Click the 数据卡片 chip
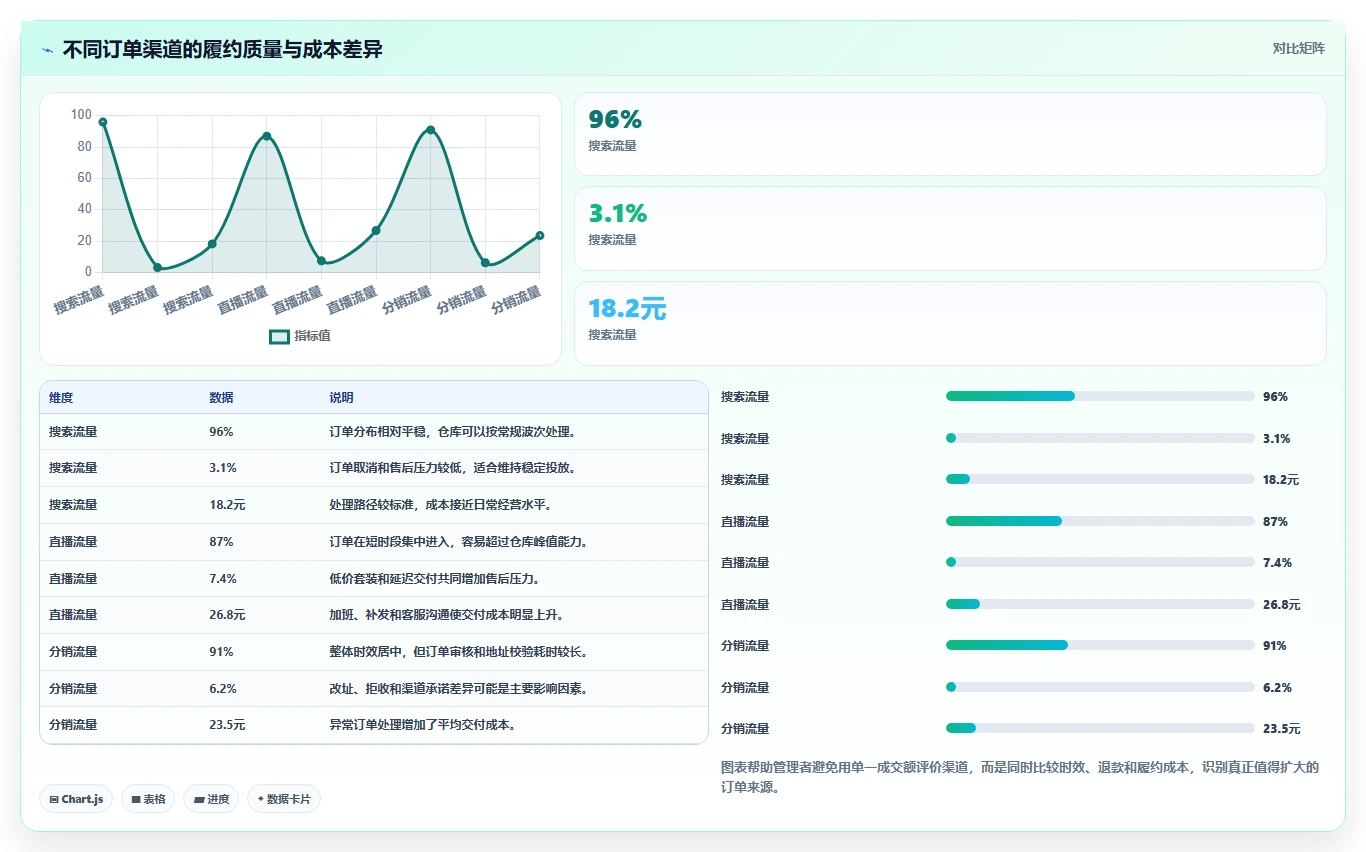Viewport: 1366px width, 852px height. click(284, 799)
